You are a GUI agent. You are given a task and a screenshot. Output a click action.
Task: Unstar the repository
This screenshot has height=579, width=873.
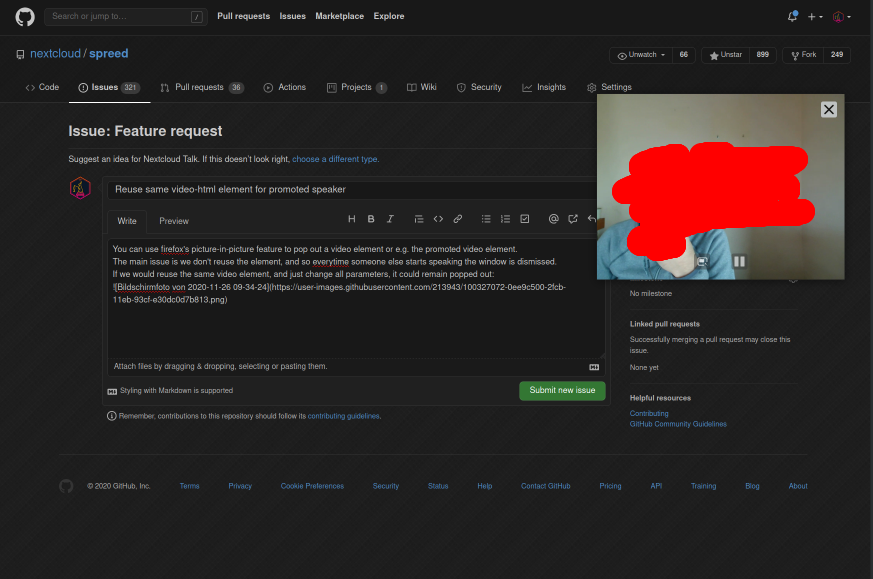[725, 55]
